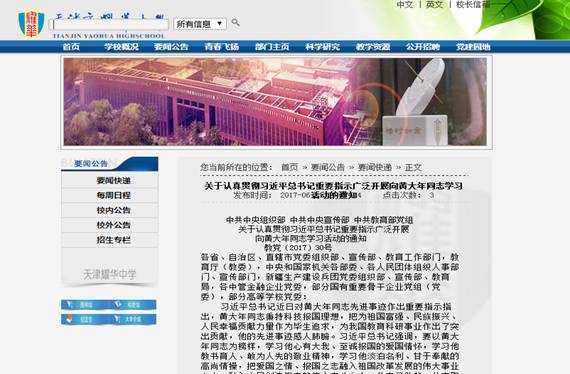The width and height of the screenshot is (570, 374).
Task: Open the 校长信箱 link in the header
Action: point(473,4)
